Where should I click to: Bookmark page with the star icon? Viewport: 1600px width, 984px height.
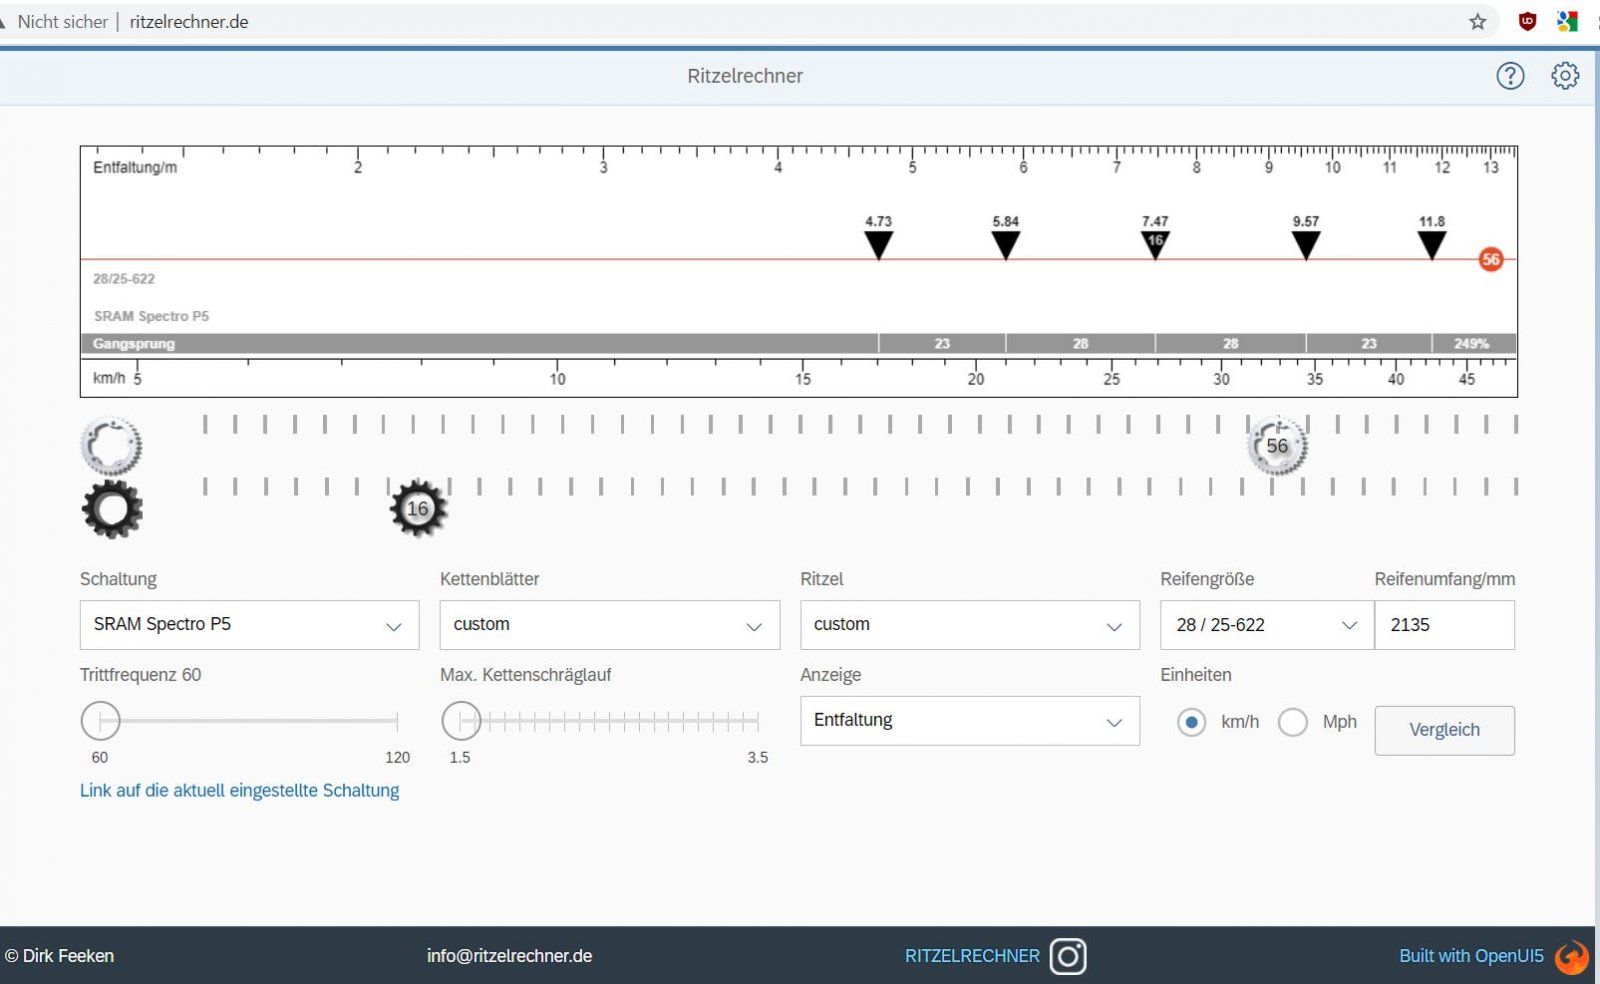click(1478, 22)
